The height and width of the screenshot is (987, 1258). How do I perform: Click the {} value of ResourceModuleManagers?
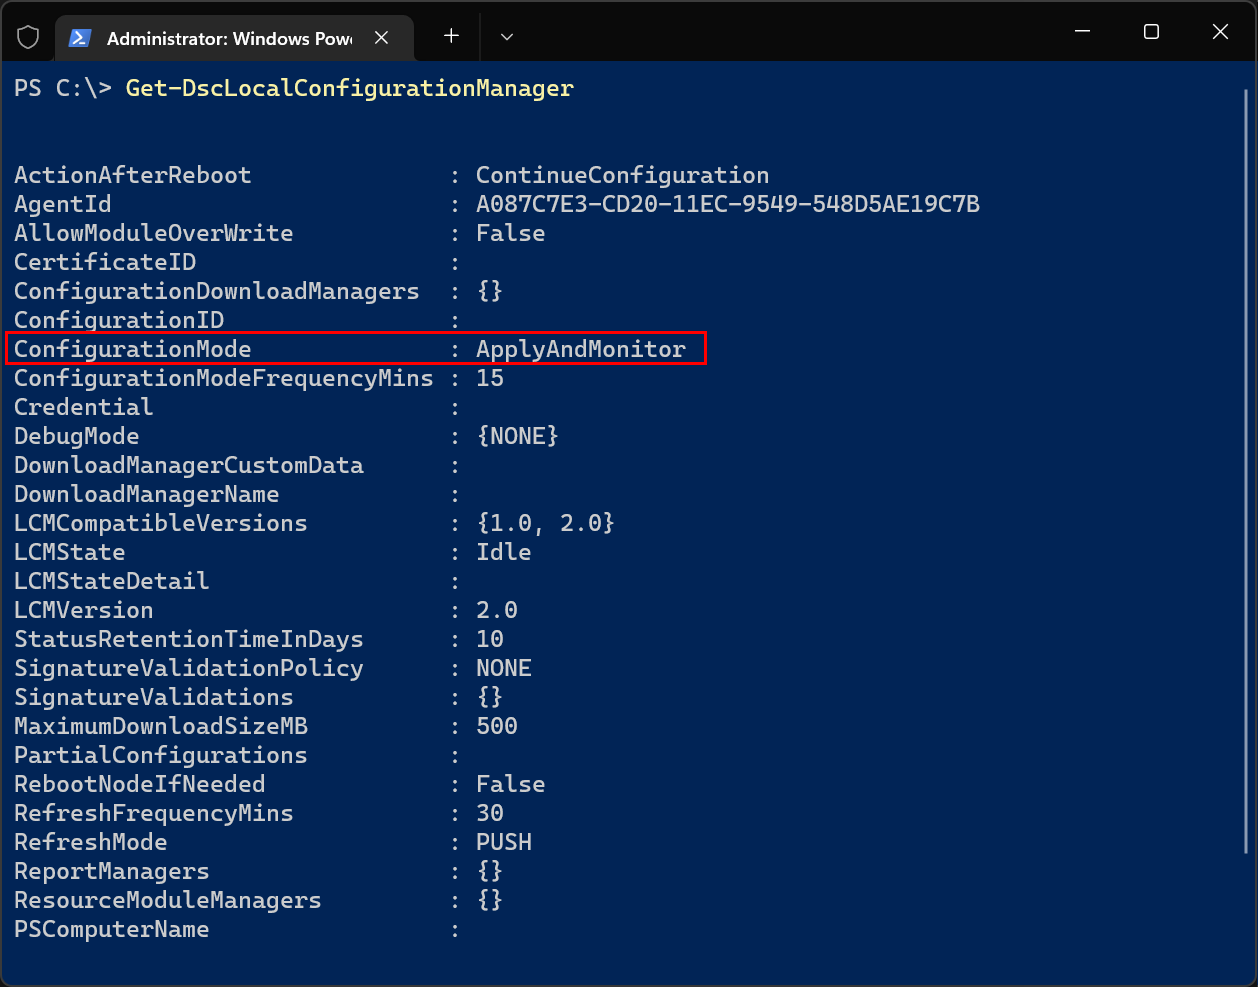490,900
